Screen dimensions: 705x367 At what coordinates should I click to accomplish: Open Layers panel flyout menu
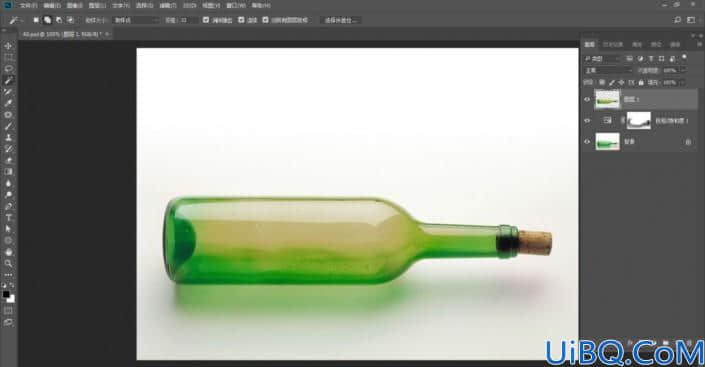[x=699, y=44]
